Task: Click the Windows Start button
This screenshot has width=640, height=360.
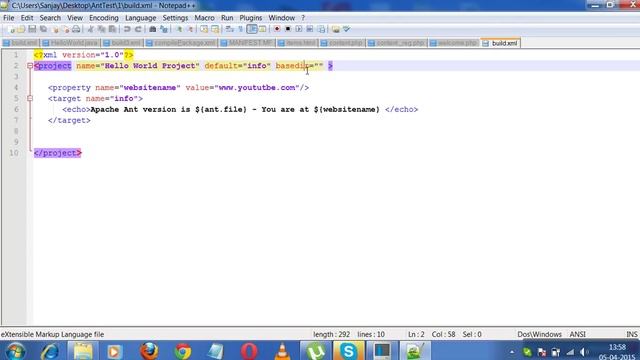Action: [15, 351]
